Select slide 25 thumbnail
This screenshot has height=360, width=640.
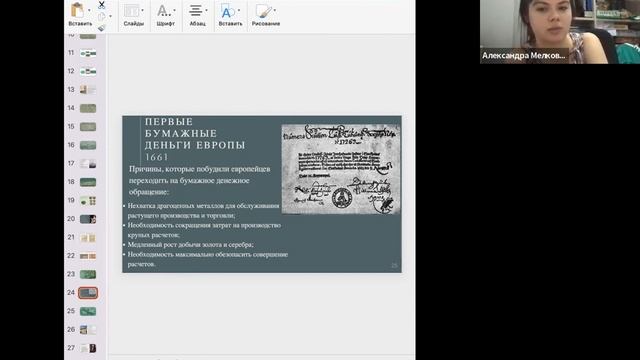[x=88, y=311]
